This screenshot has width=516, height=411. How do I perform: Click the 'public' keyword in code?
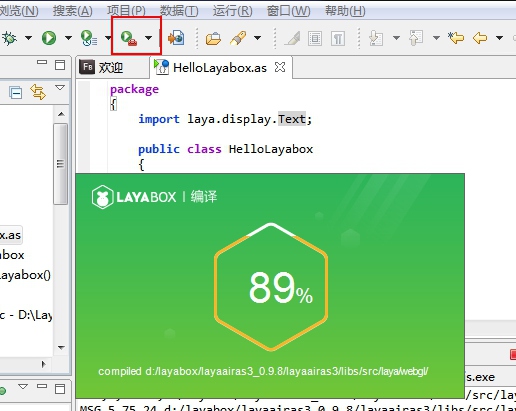click(x=159, y=149)
